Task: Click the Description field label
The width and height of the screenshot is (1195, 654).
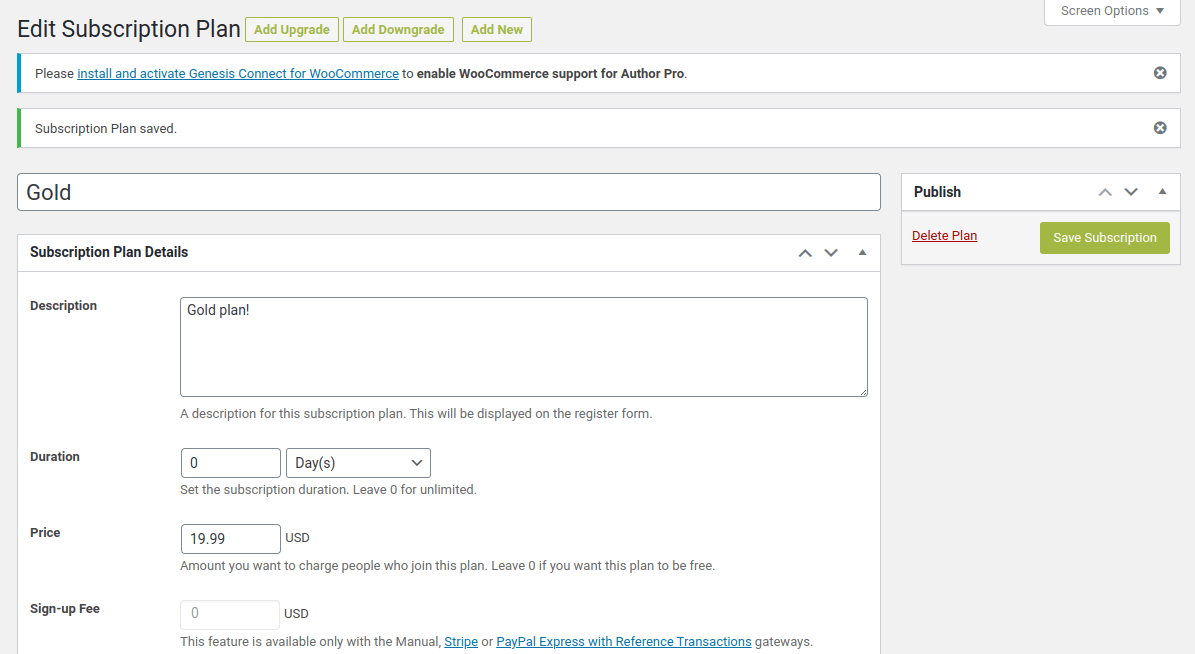Action: point(63,306)
